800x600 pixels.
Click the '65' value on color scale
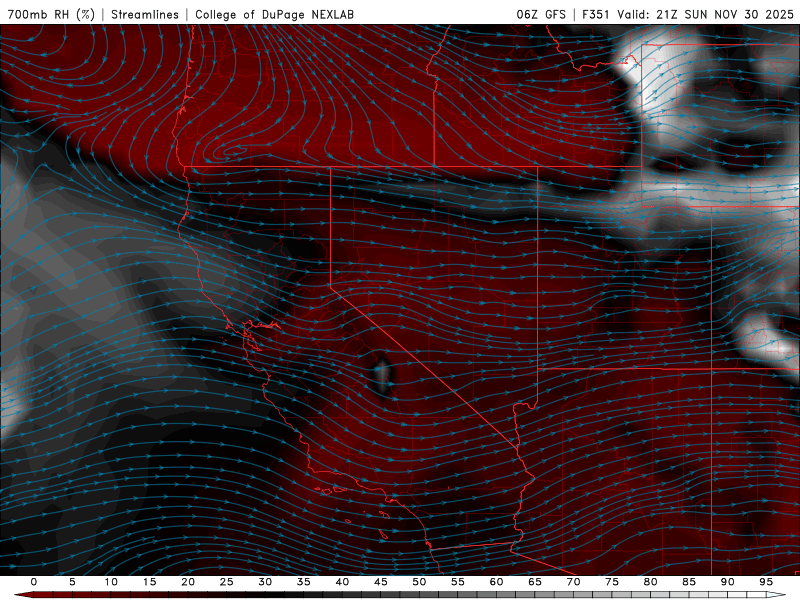(535, 582)
